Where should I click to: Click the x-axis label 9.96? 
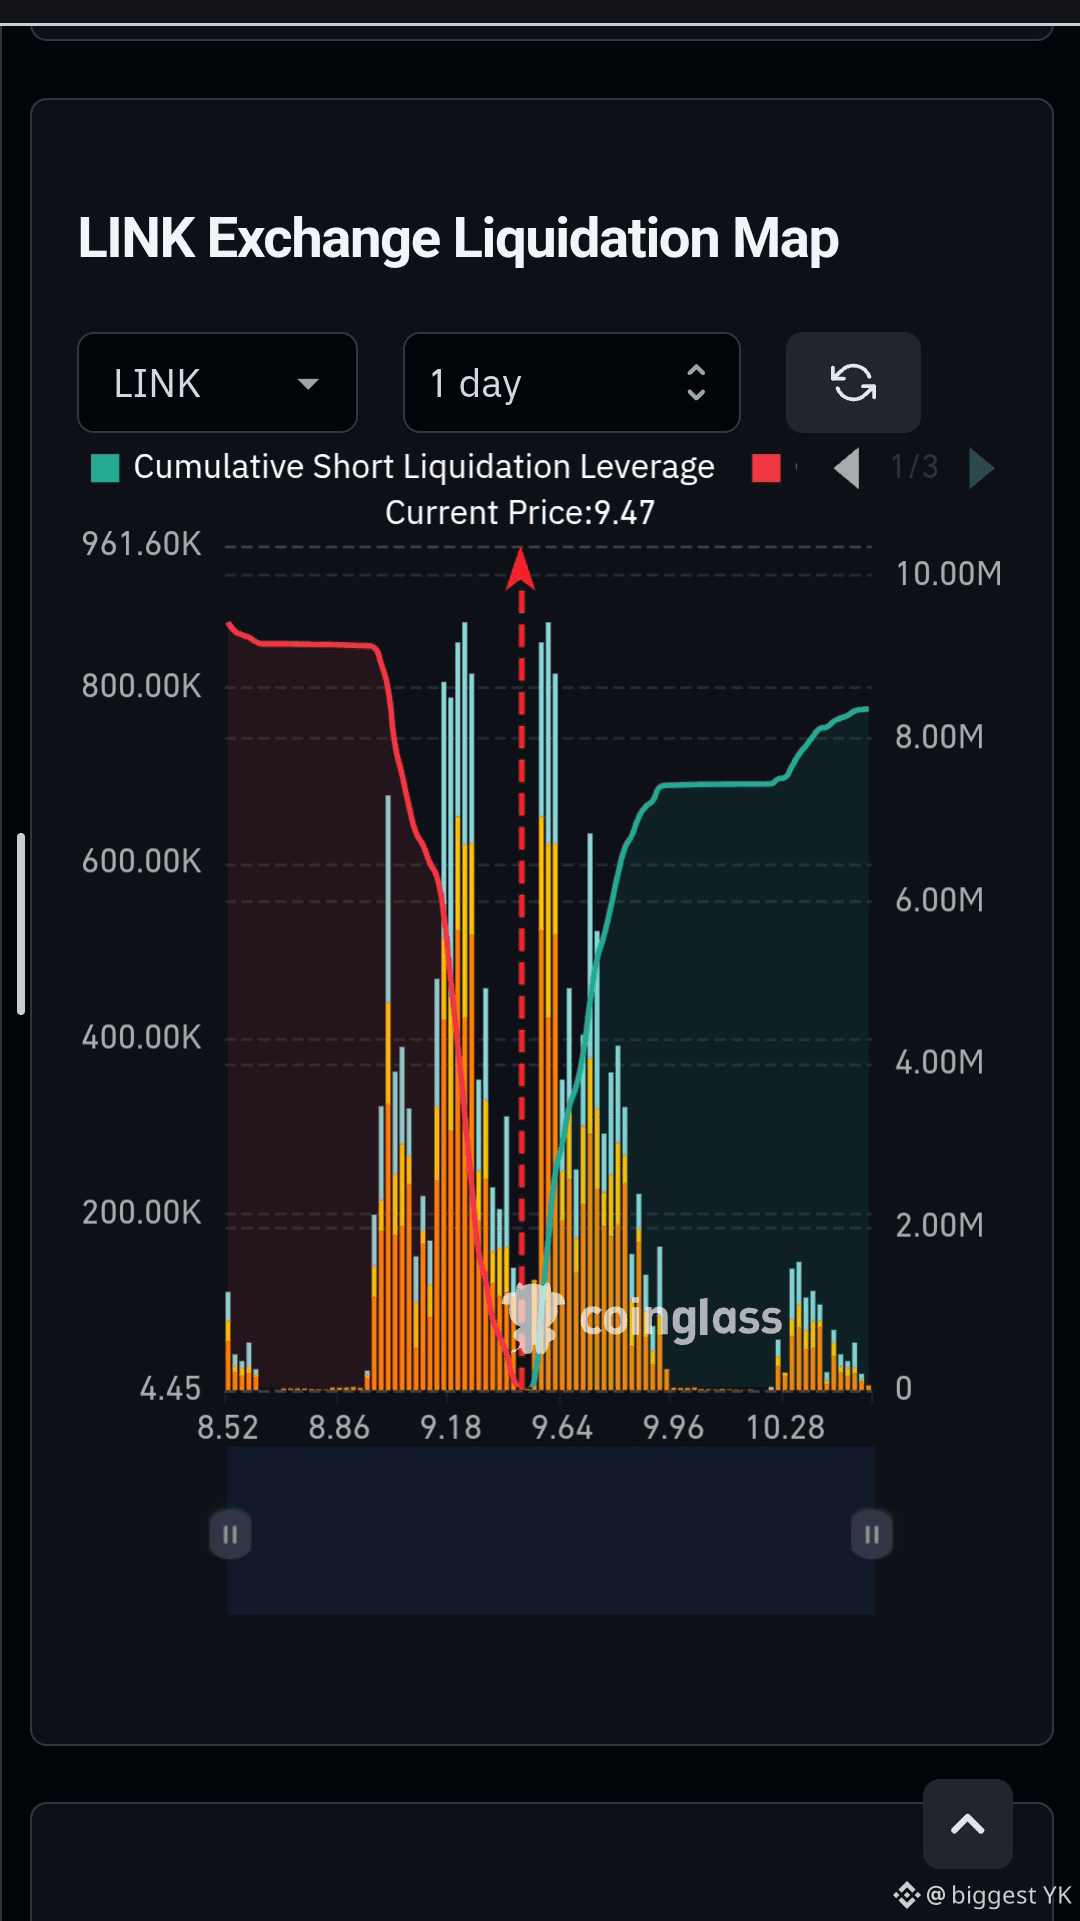pos(673,1427)
